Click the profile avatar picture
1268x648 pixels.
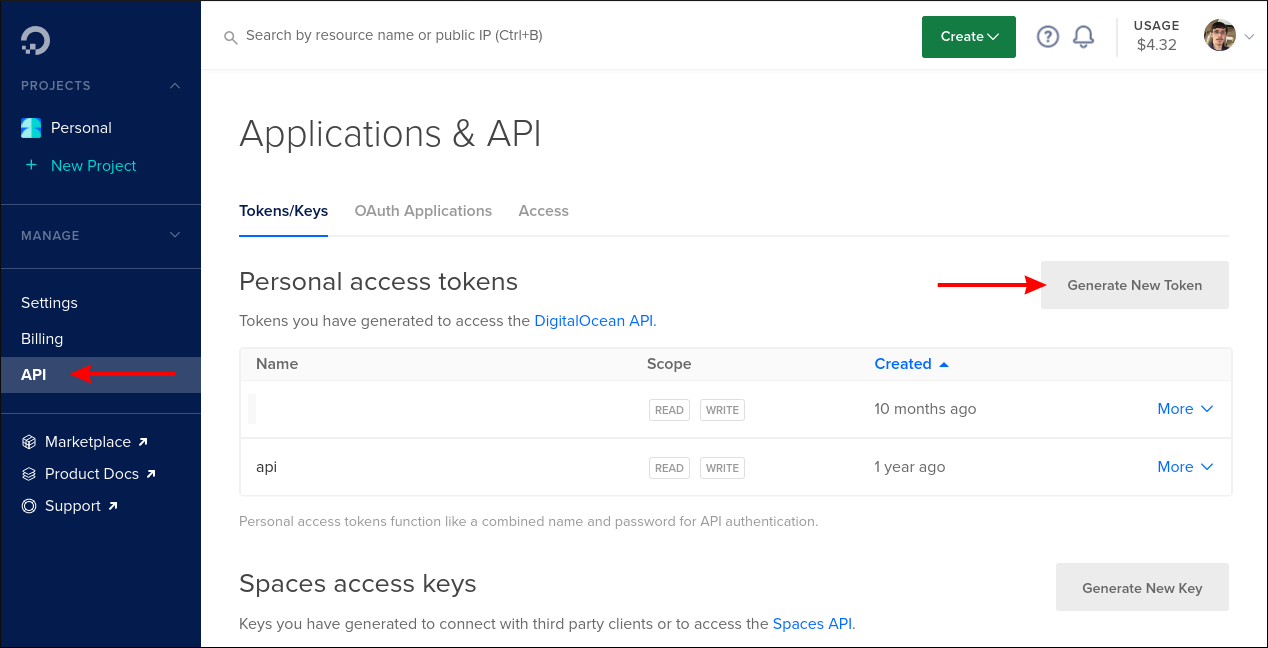[1219, 35]
